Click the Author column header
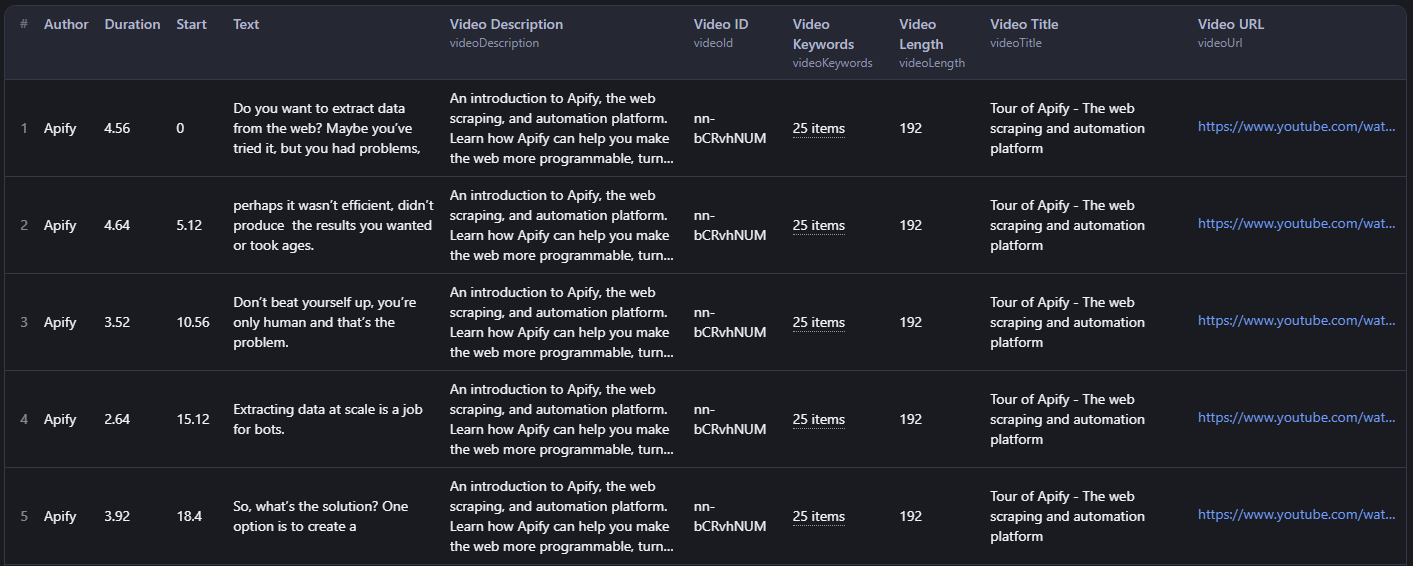 point(66,24)
